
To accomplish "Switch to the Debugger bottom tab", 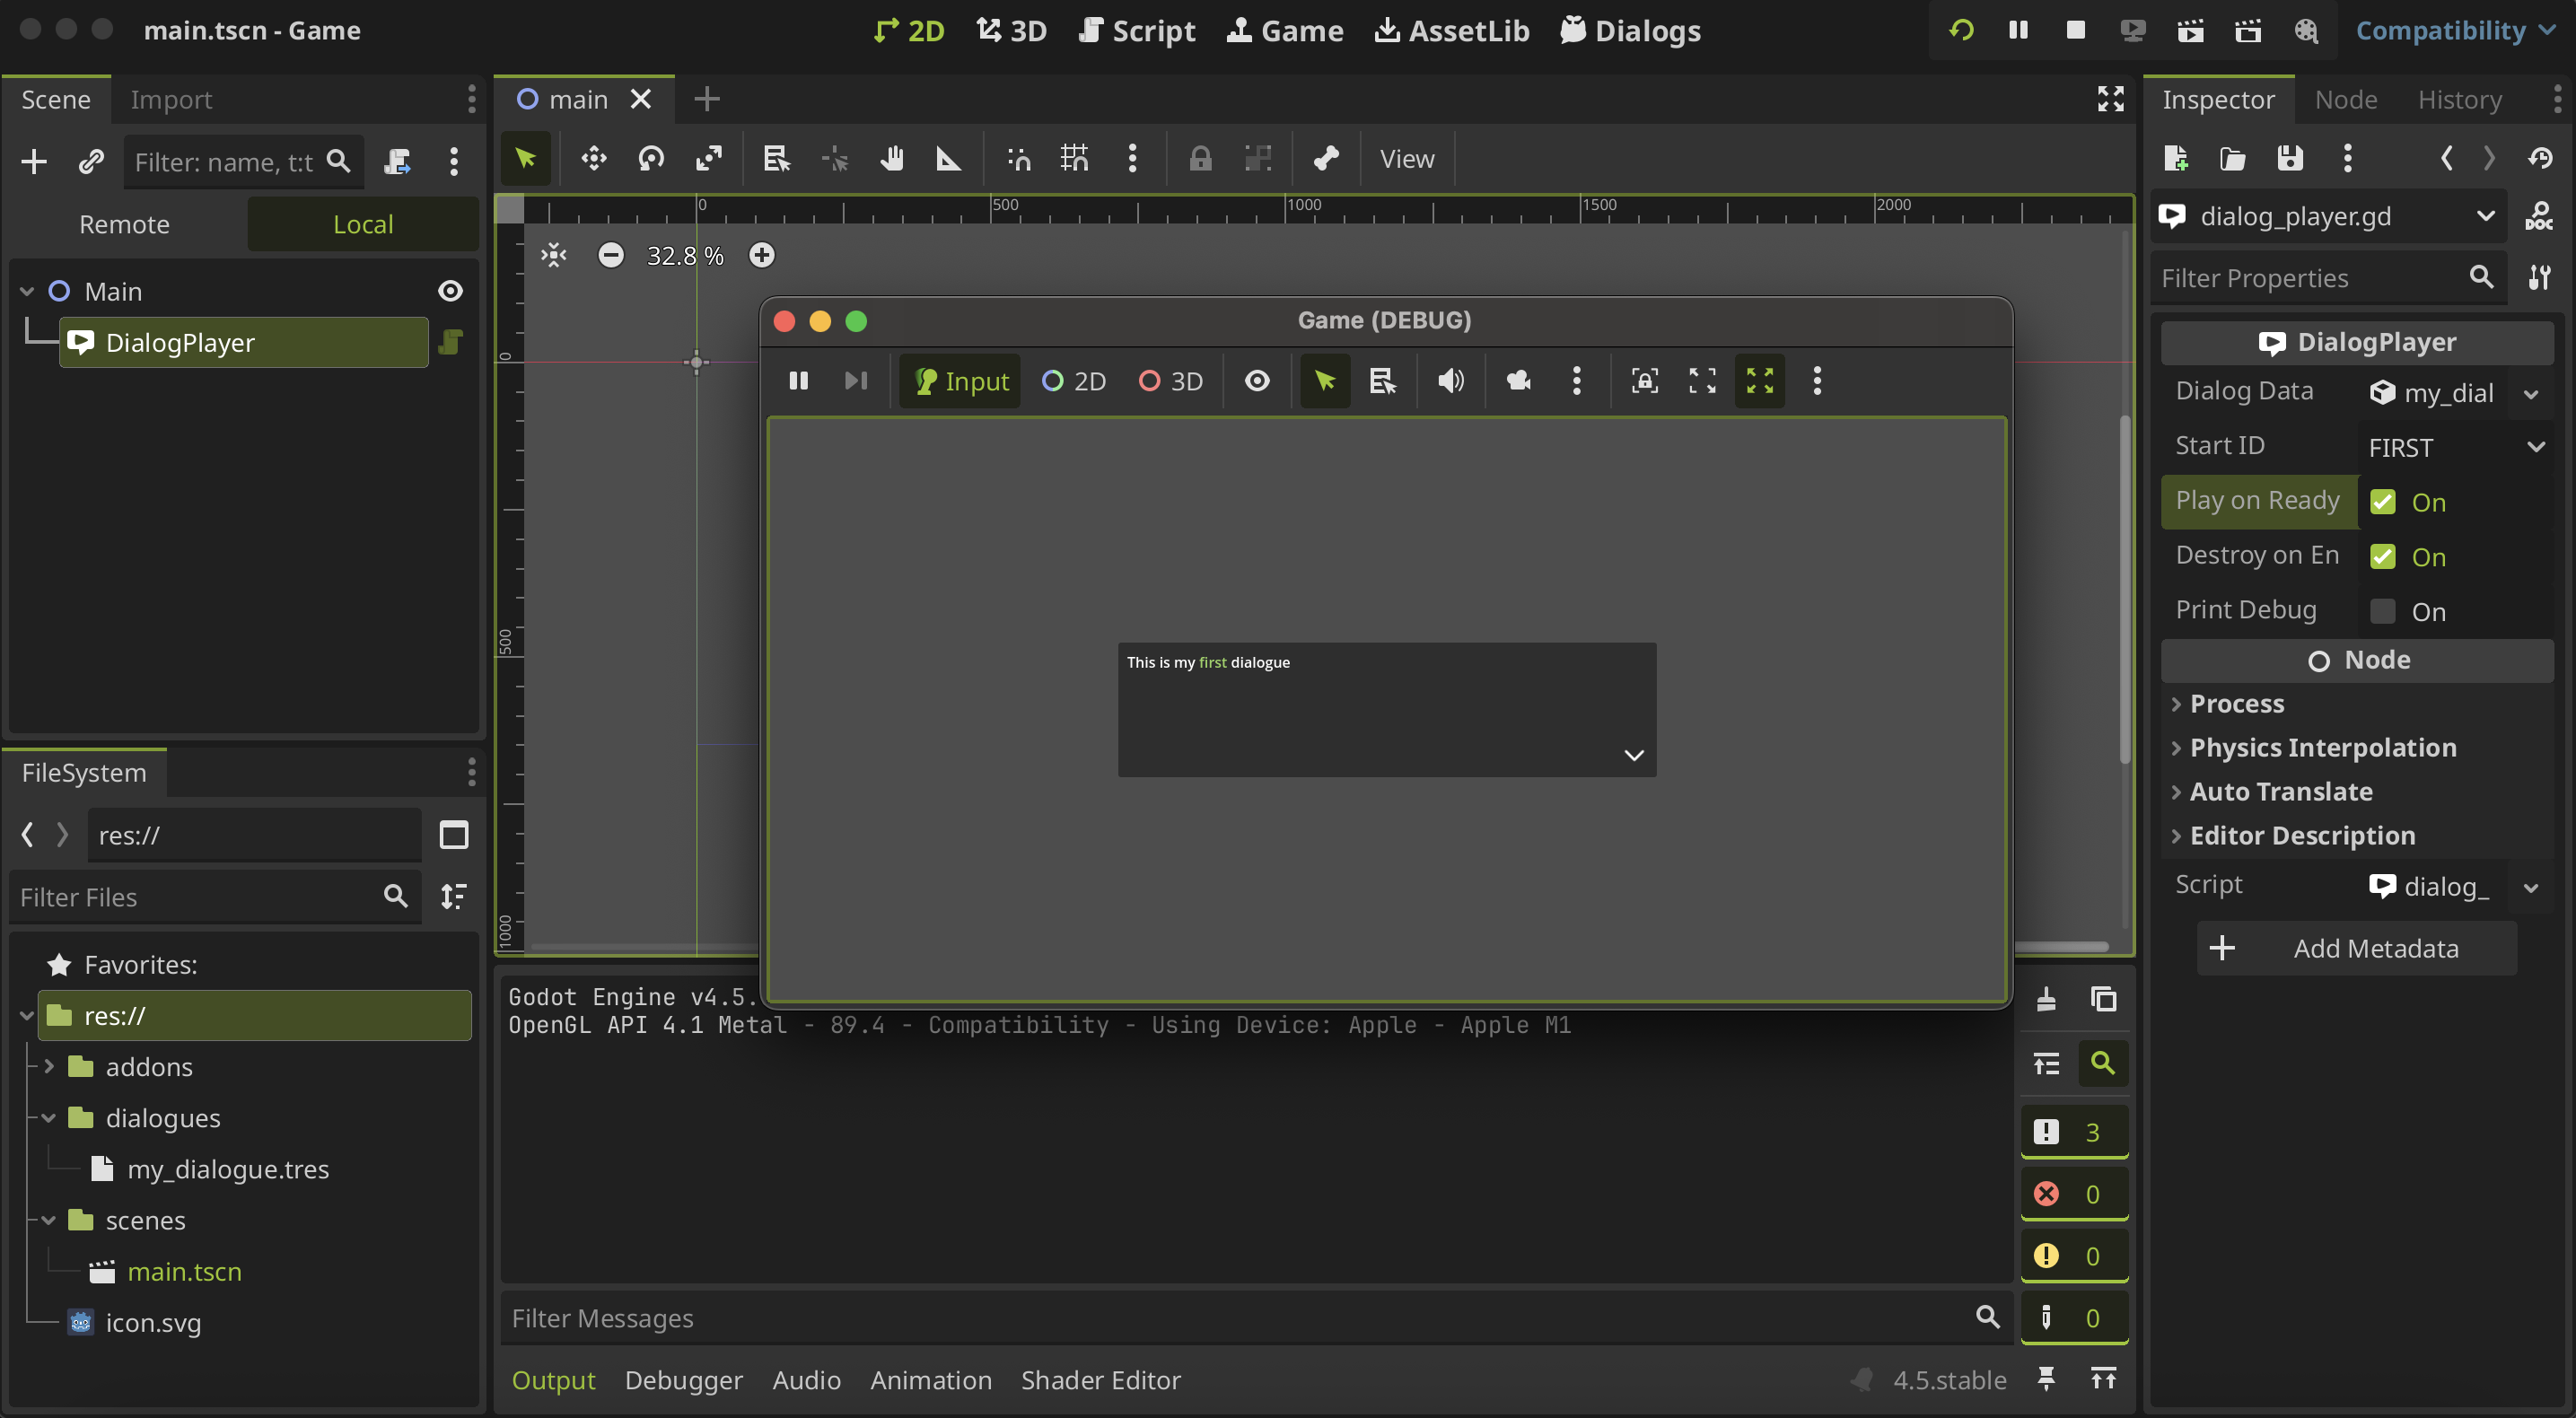I will pos(683,1380).
